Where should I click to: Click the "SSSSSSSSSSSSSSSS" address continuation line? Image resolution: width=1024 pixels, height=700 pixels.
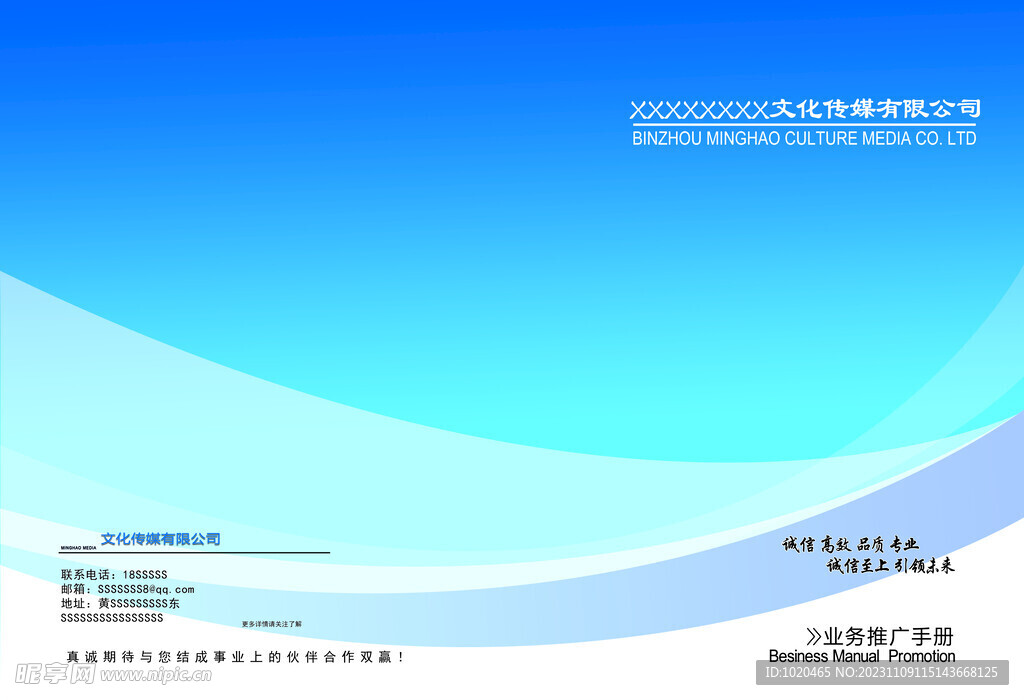pos(112,618)
